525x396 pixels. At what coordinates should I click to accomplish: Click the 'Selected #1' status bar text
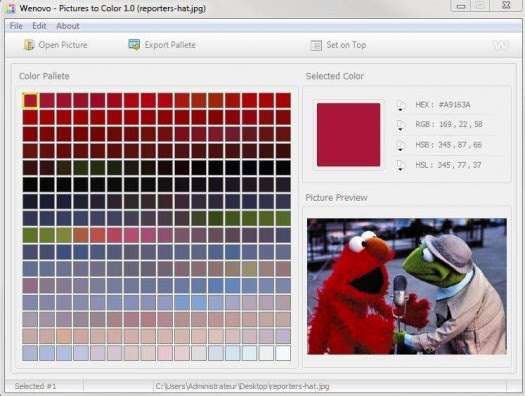[x=35, y=386]
